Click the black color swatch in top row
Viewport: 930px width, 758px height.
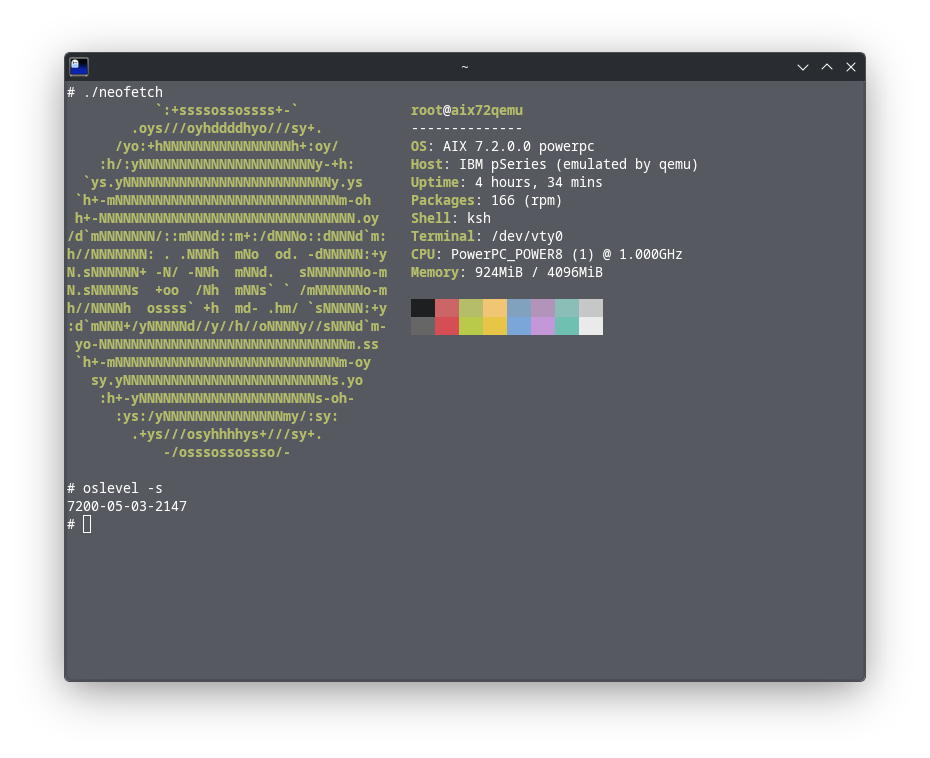(423, 308)
